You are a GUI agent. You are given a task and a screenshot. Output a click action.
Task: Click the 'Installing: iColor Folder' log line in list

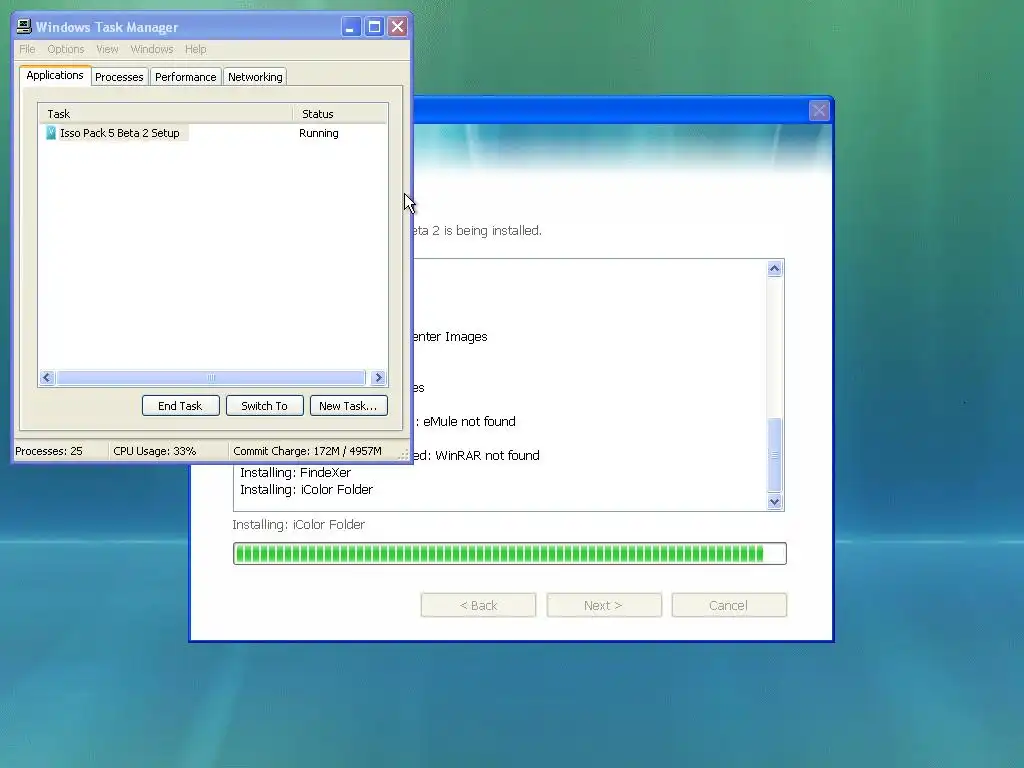(306, 489)
